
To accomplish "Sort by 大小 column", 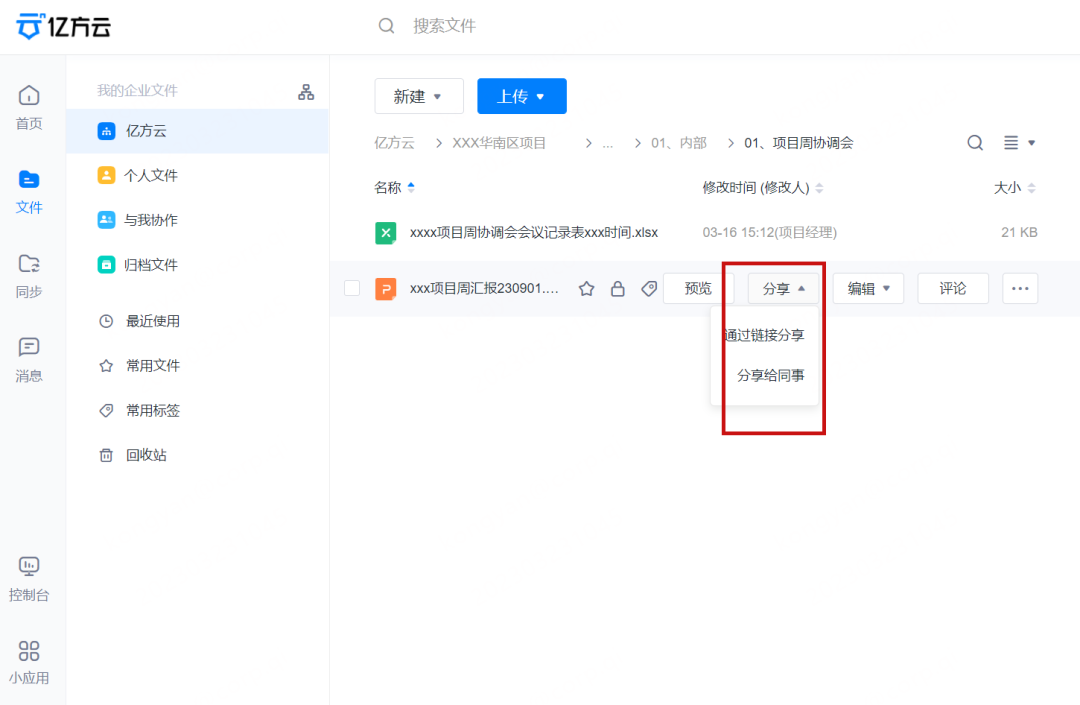I will click(x=1015, y=188).
